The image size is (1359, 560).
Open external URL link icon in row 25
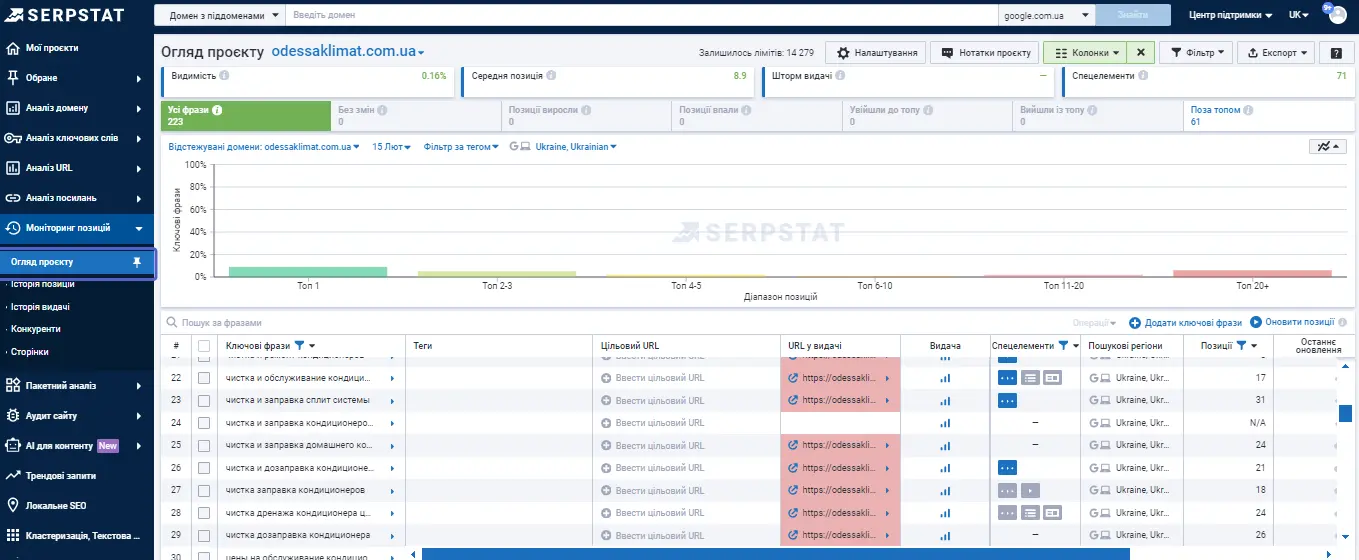pyautogui.click(x=793, y=445)
